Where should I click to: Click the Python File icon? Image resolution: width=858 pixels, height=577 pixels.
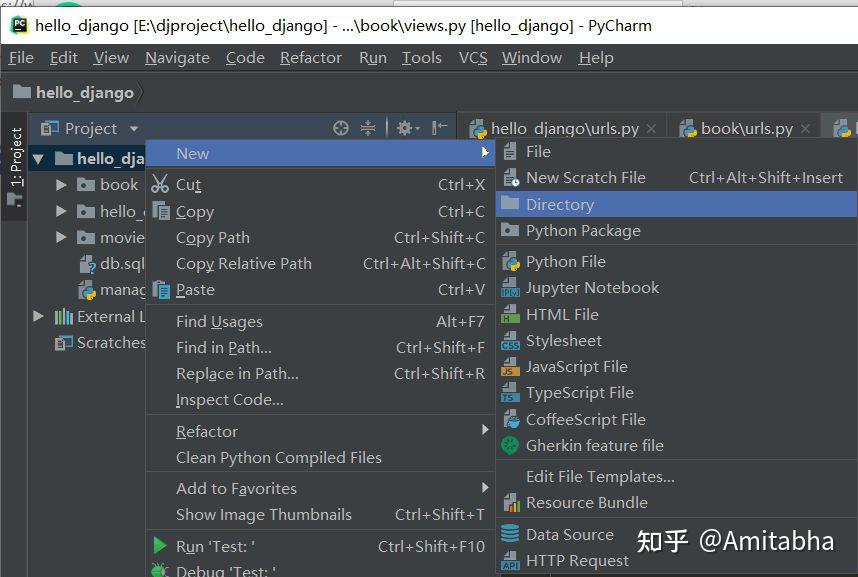[511, 262]
